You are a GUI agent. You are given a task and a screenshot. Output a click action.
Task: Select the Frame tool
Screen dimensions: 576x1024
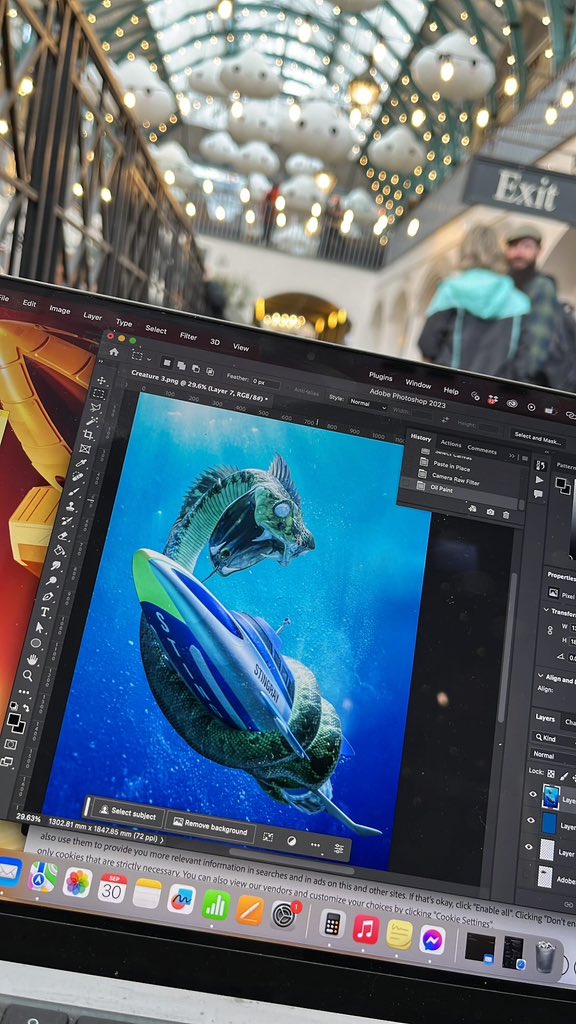85,449
